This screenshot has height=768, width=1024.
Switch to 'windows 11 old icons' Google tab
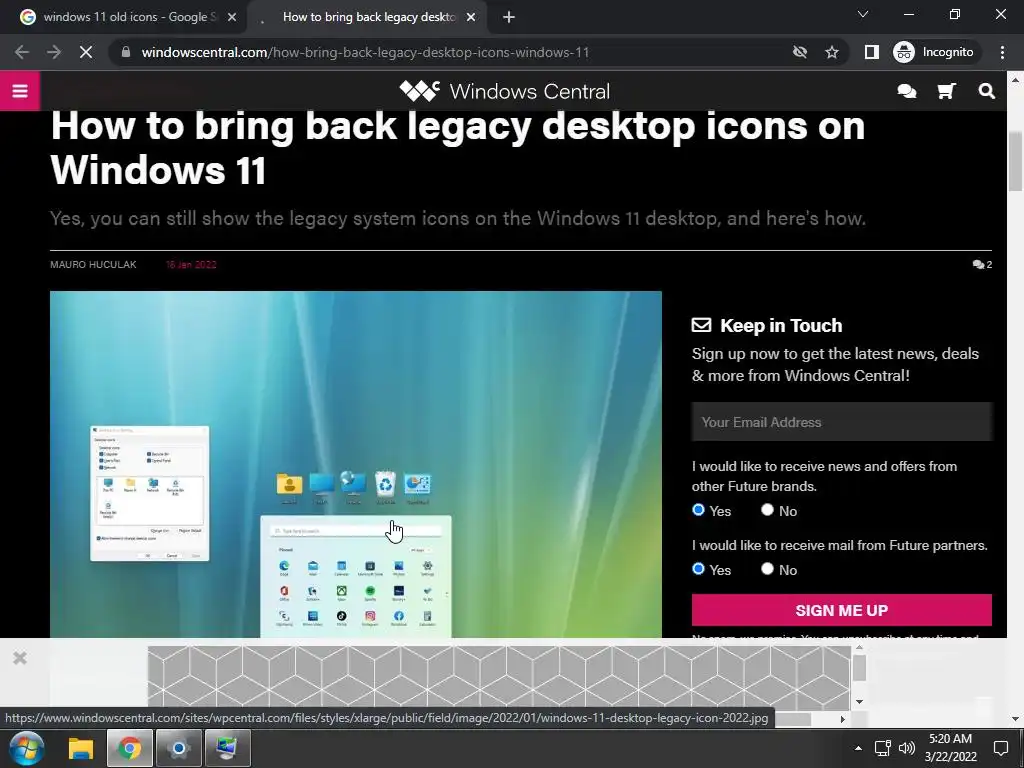pos(129,17)
